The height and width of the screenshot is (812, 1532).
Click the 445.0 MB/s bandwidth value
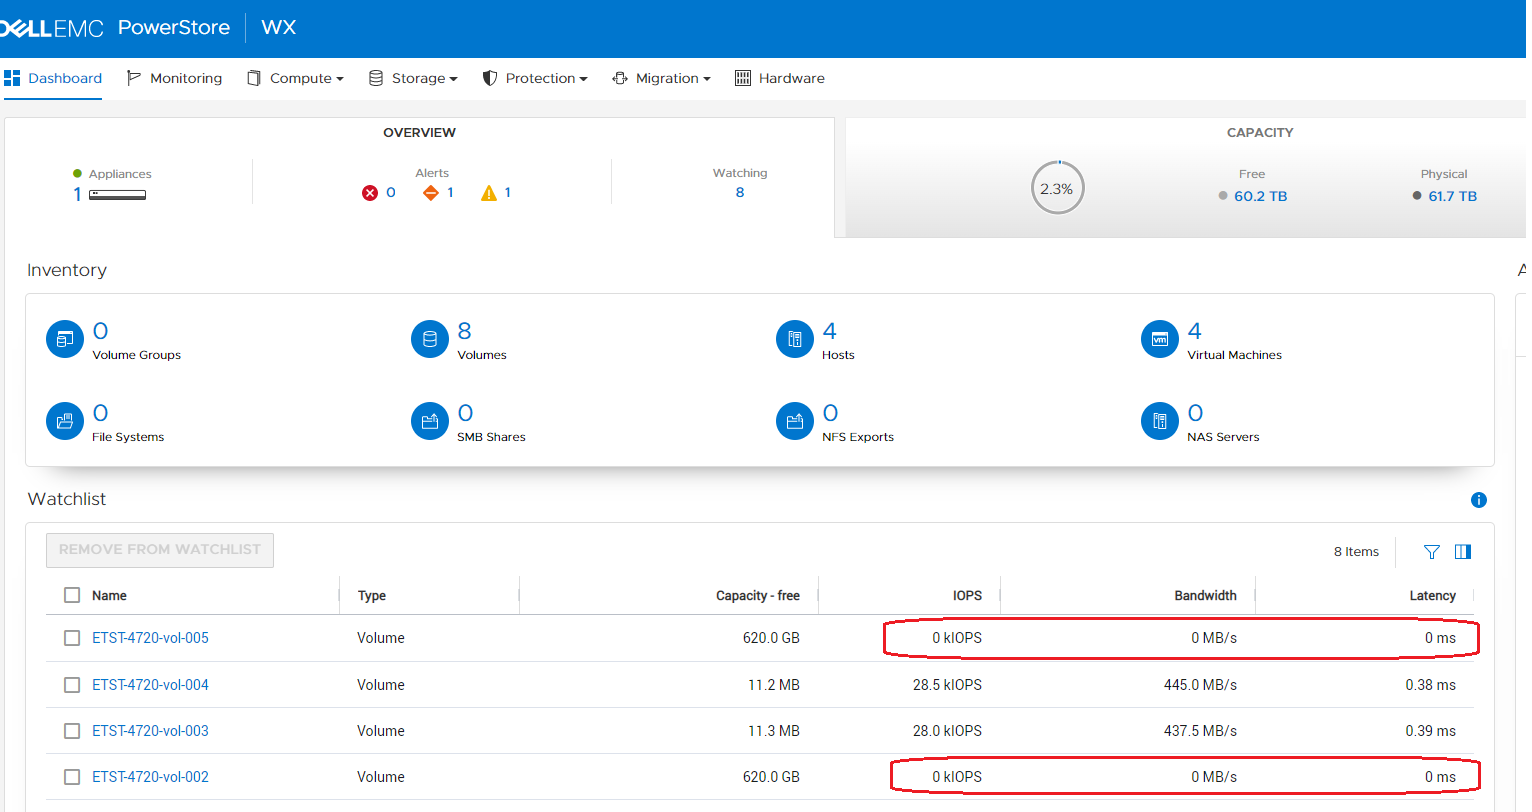[1200, 685]
